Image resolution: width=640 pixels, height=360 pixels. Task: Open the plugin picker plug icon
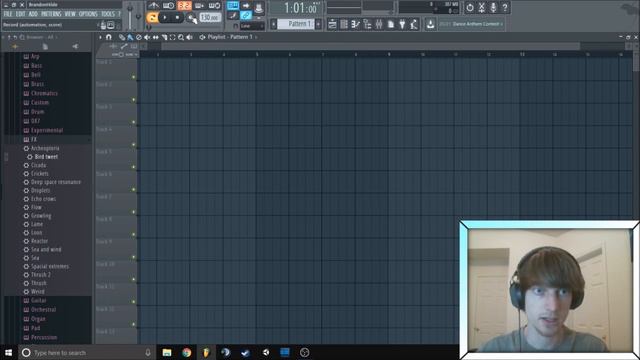tap(402, 24)
